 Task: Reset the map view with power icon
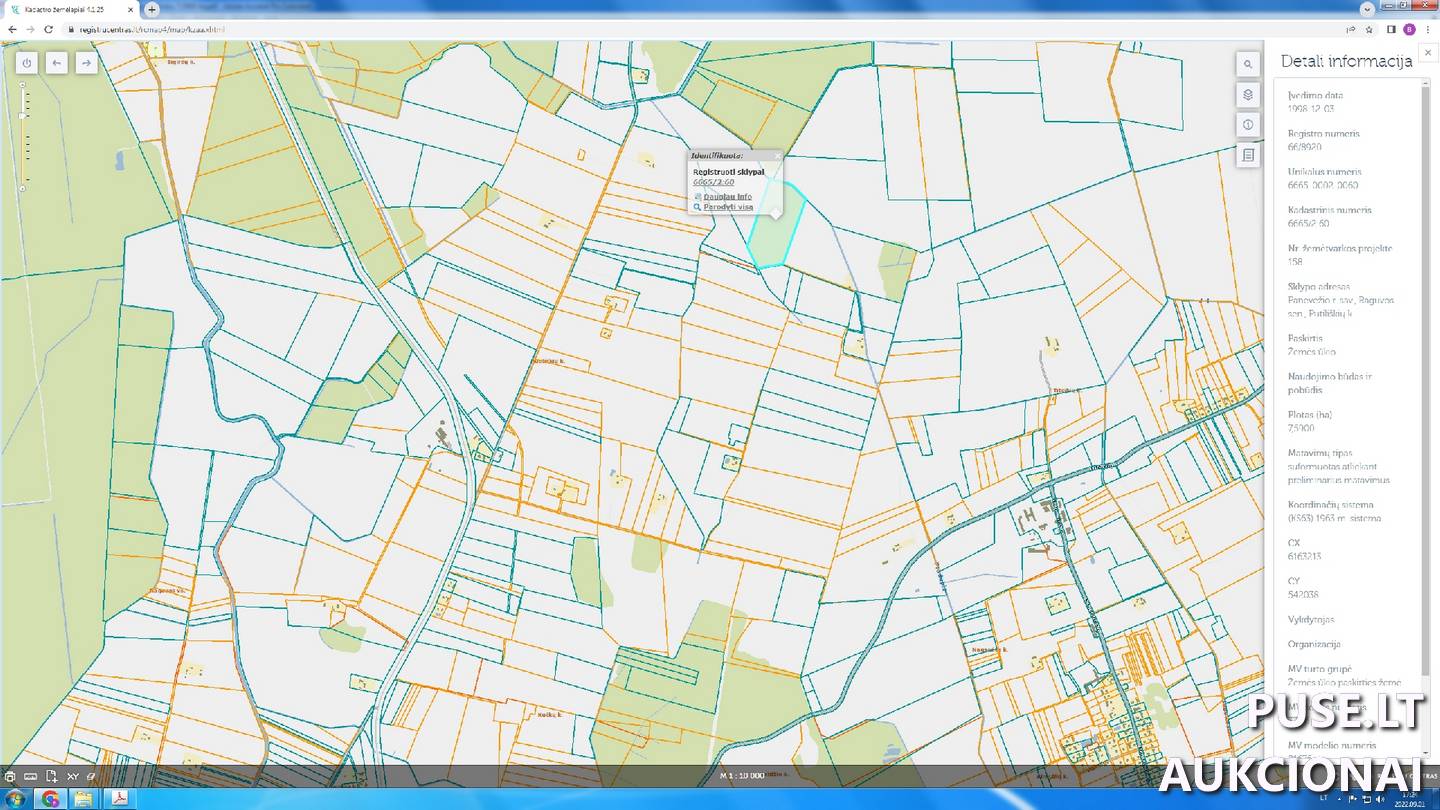27,63
